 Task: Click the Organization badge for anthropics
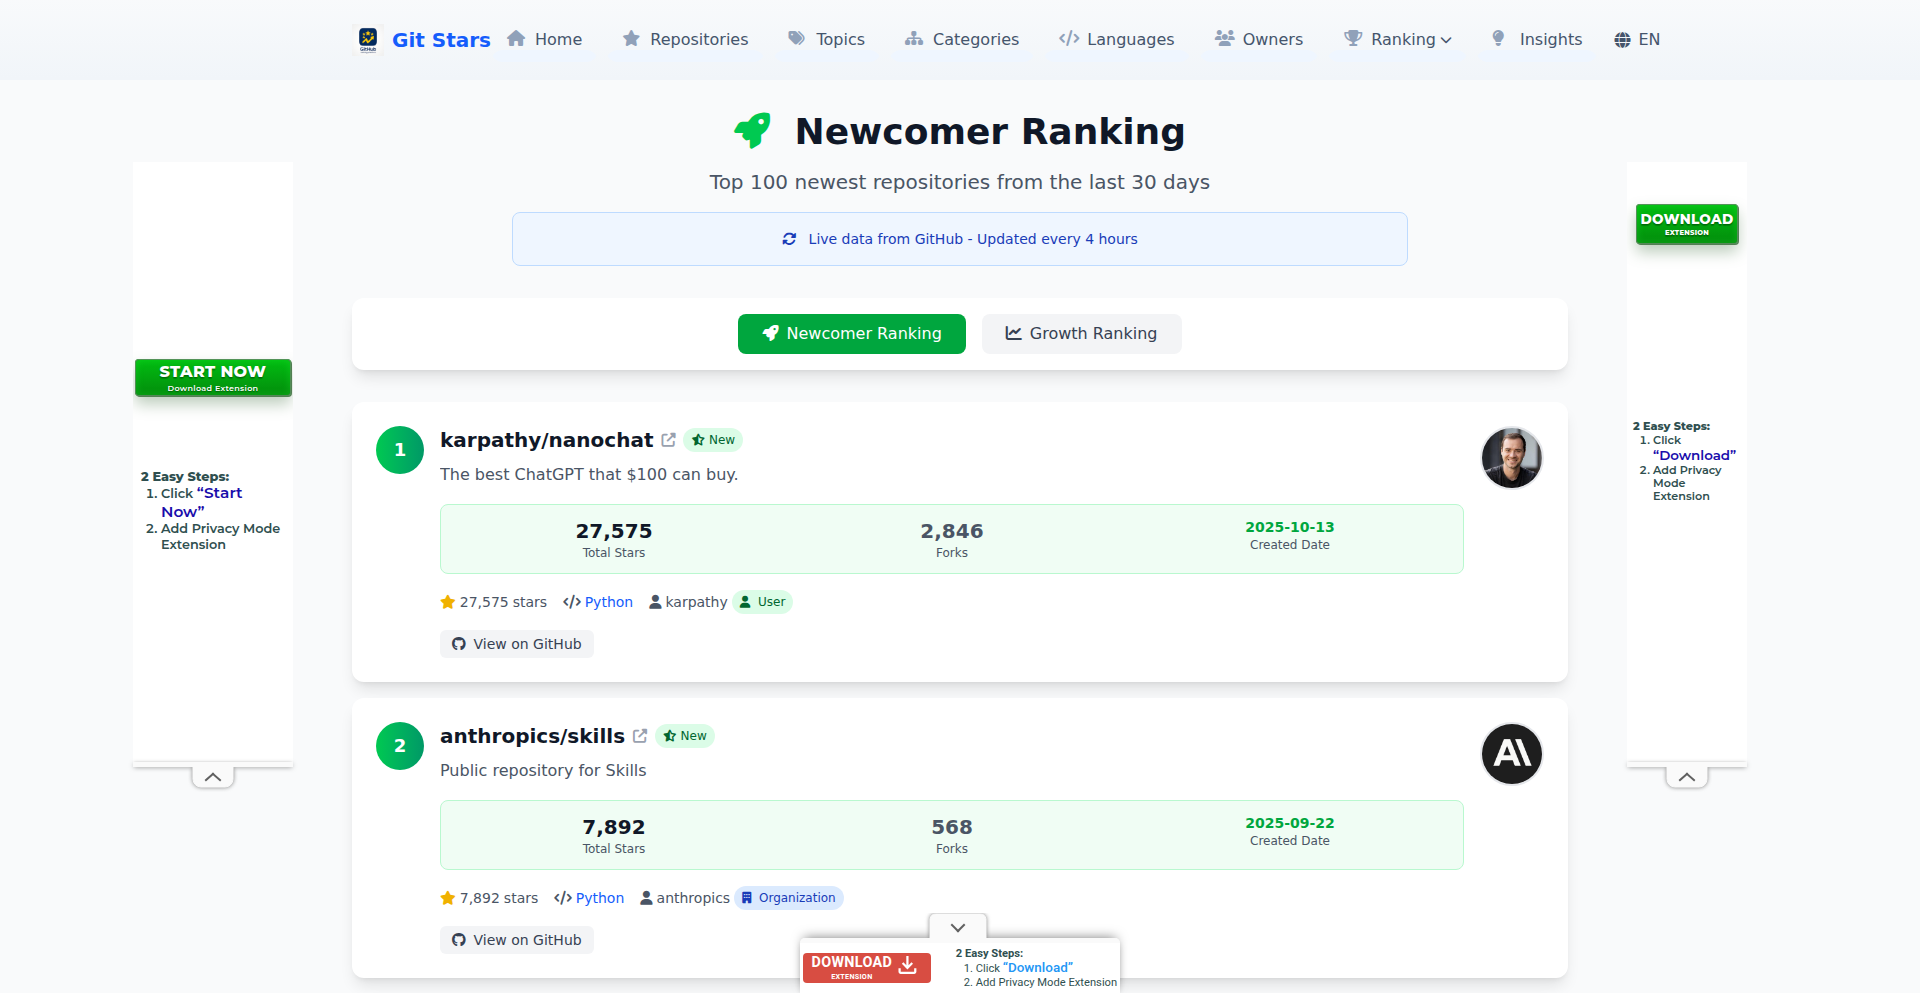788,898
